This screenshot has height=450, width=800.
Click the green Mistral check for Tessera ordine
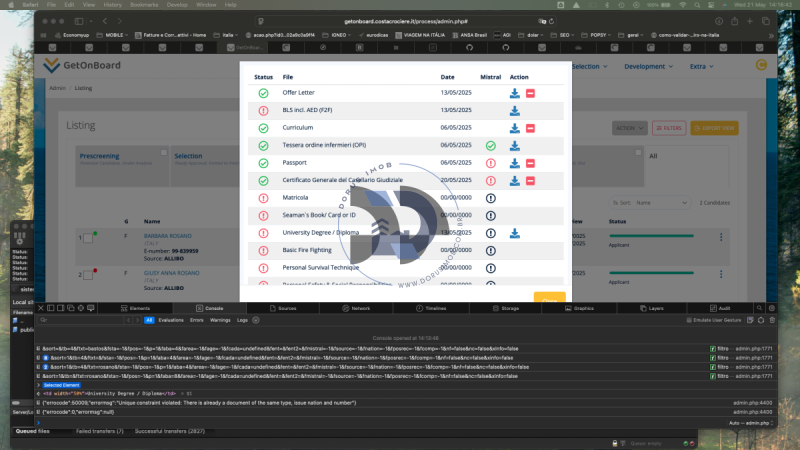490,145
